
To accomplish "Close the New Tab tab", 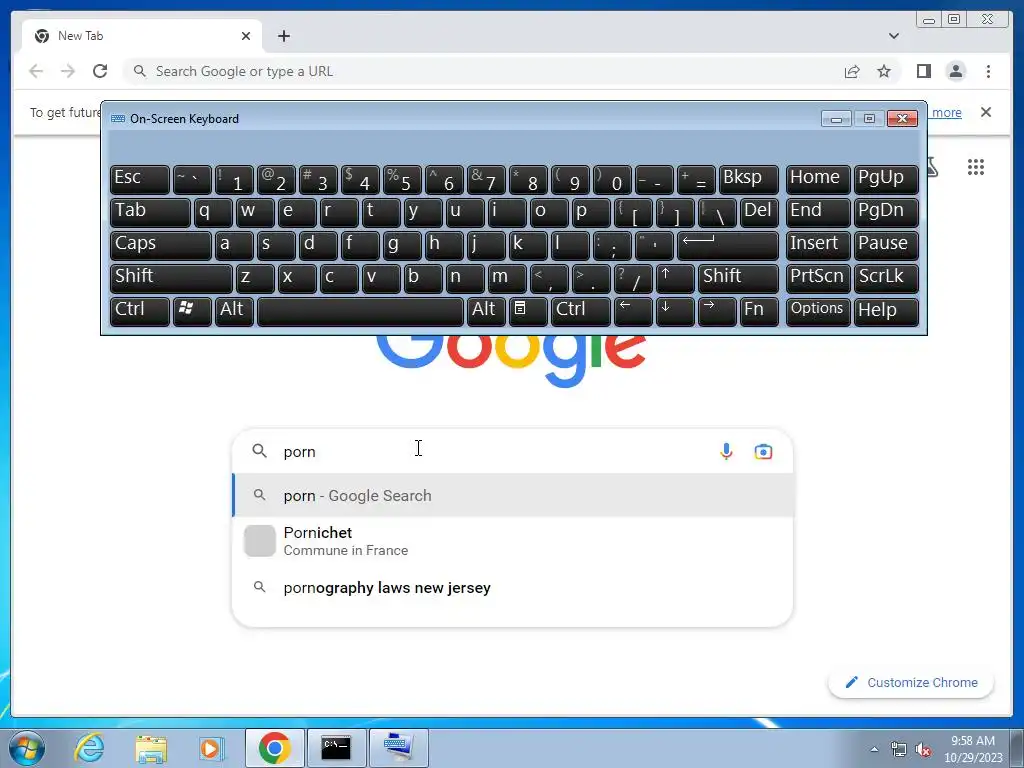I will 246,36.
